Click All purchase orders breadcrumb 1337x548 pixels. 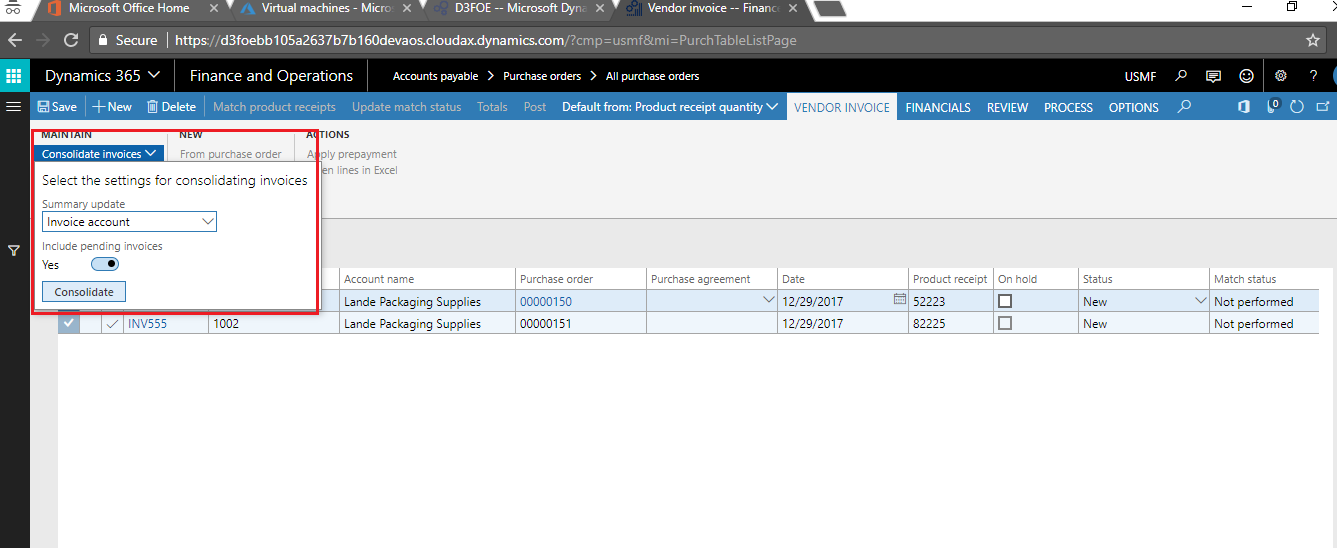[x=653, y=76]
